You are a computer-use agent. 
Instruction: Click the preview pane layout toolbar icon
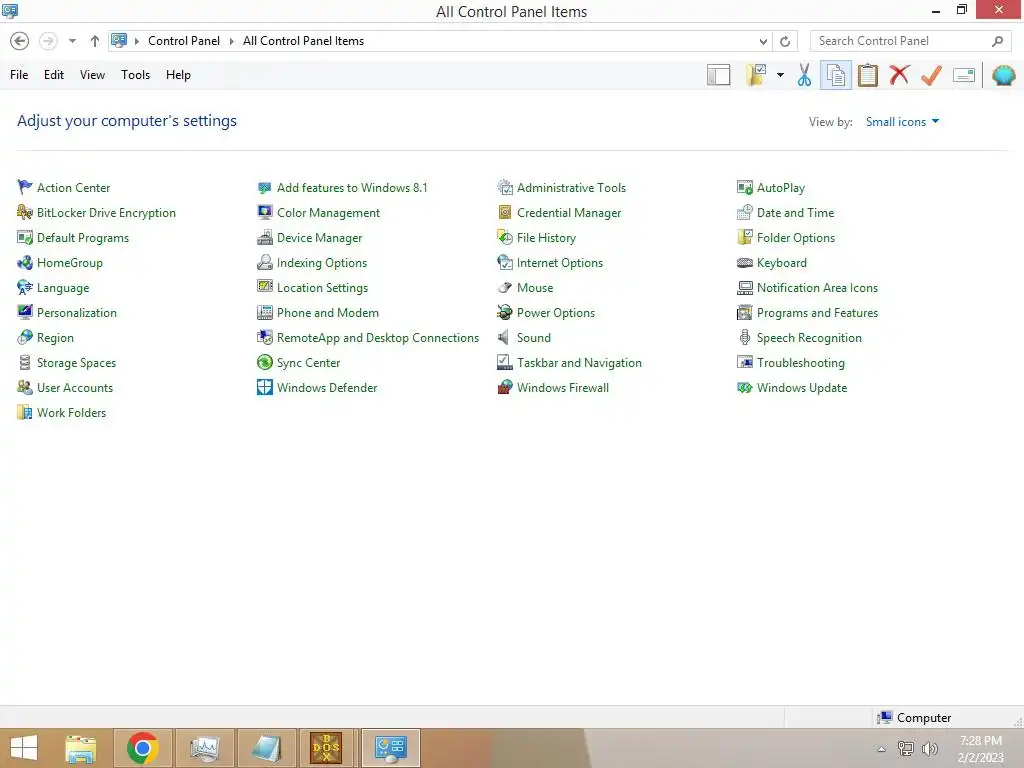click(718, 75)
